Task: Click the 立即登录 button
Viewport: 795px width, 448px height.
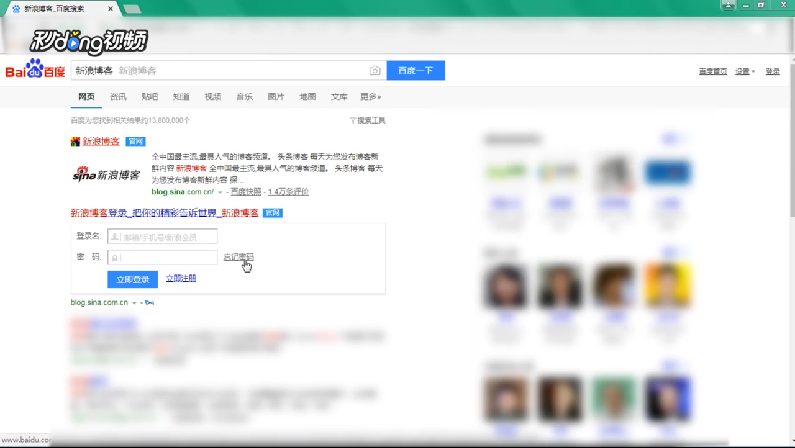Action: pyautogui.click(x=132, y=279)
